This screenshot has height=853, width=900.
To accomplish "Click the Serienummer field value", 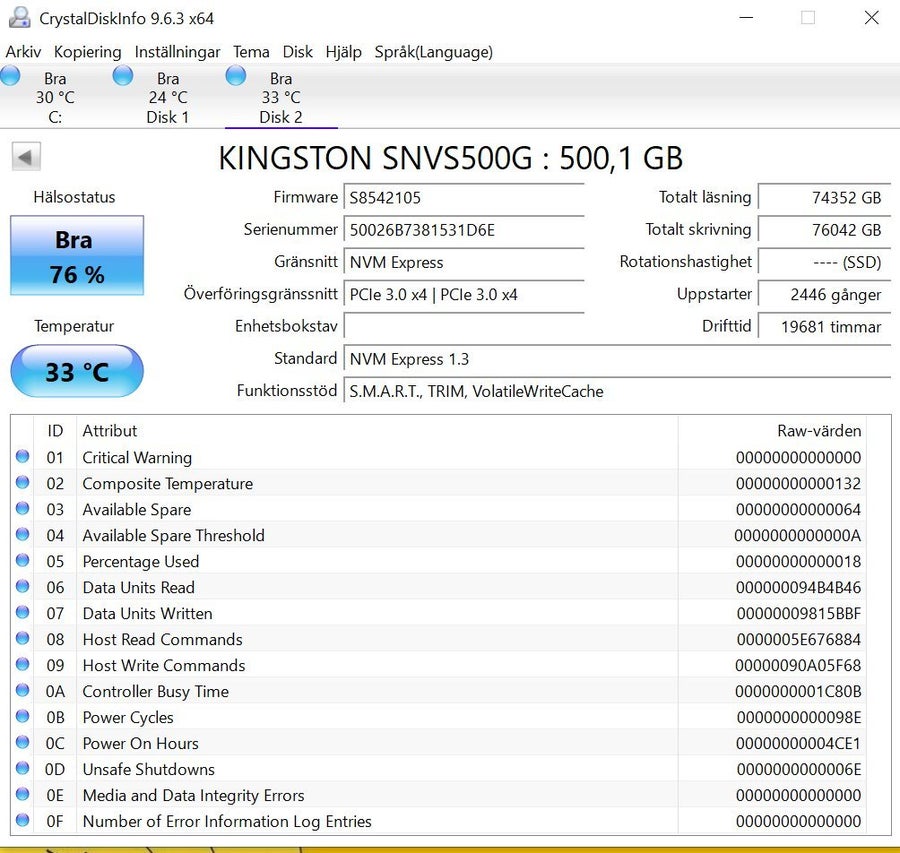I will point(464,230).
